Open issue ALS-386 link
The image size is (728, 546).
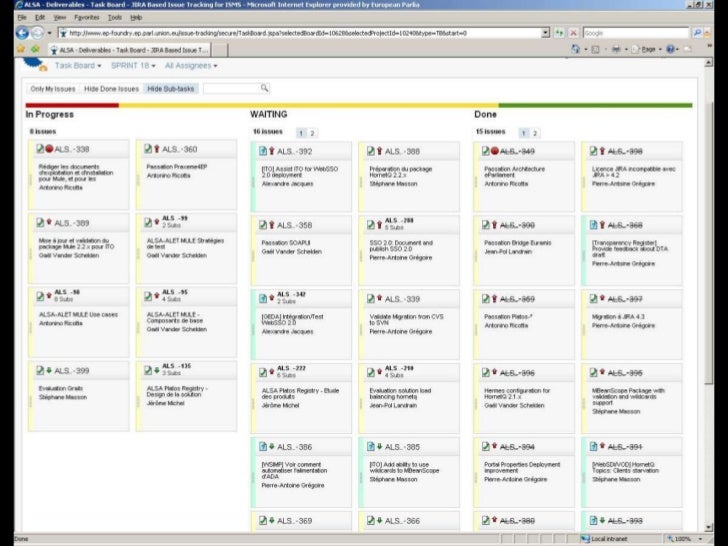[295, 447]
